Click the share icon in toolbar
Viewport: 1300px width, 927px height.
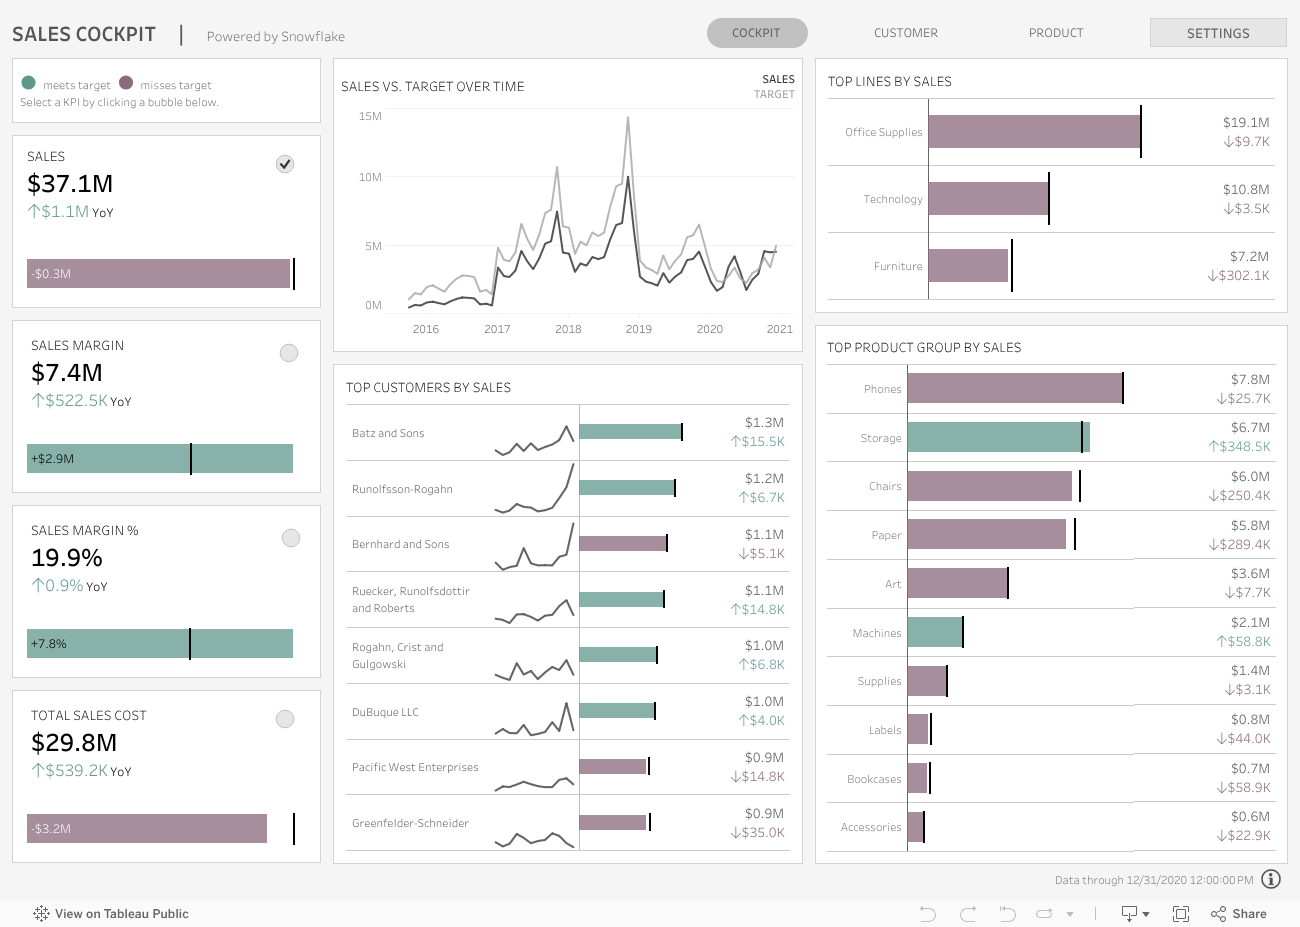pos(1218,914)
